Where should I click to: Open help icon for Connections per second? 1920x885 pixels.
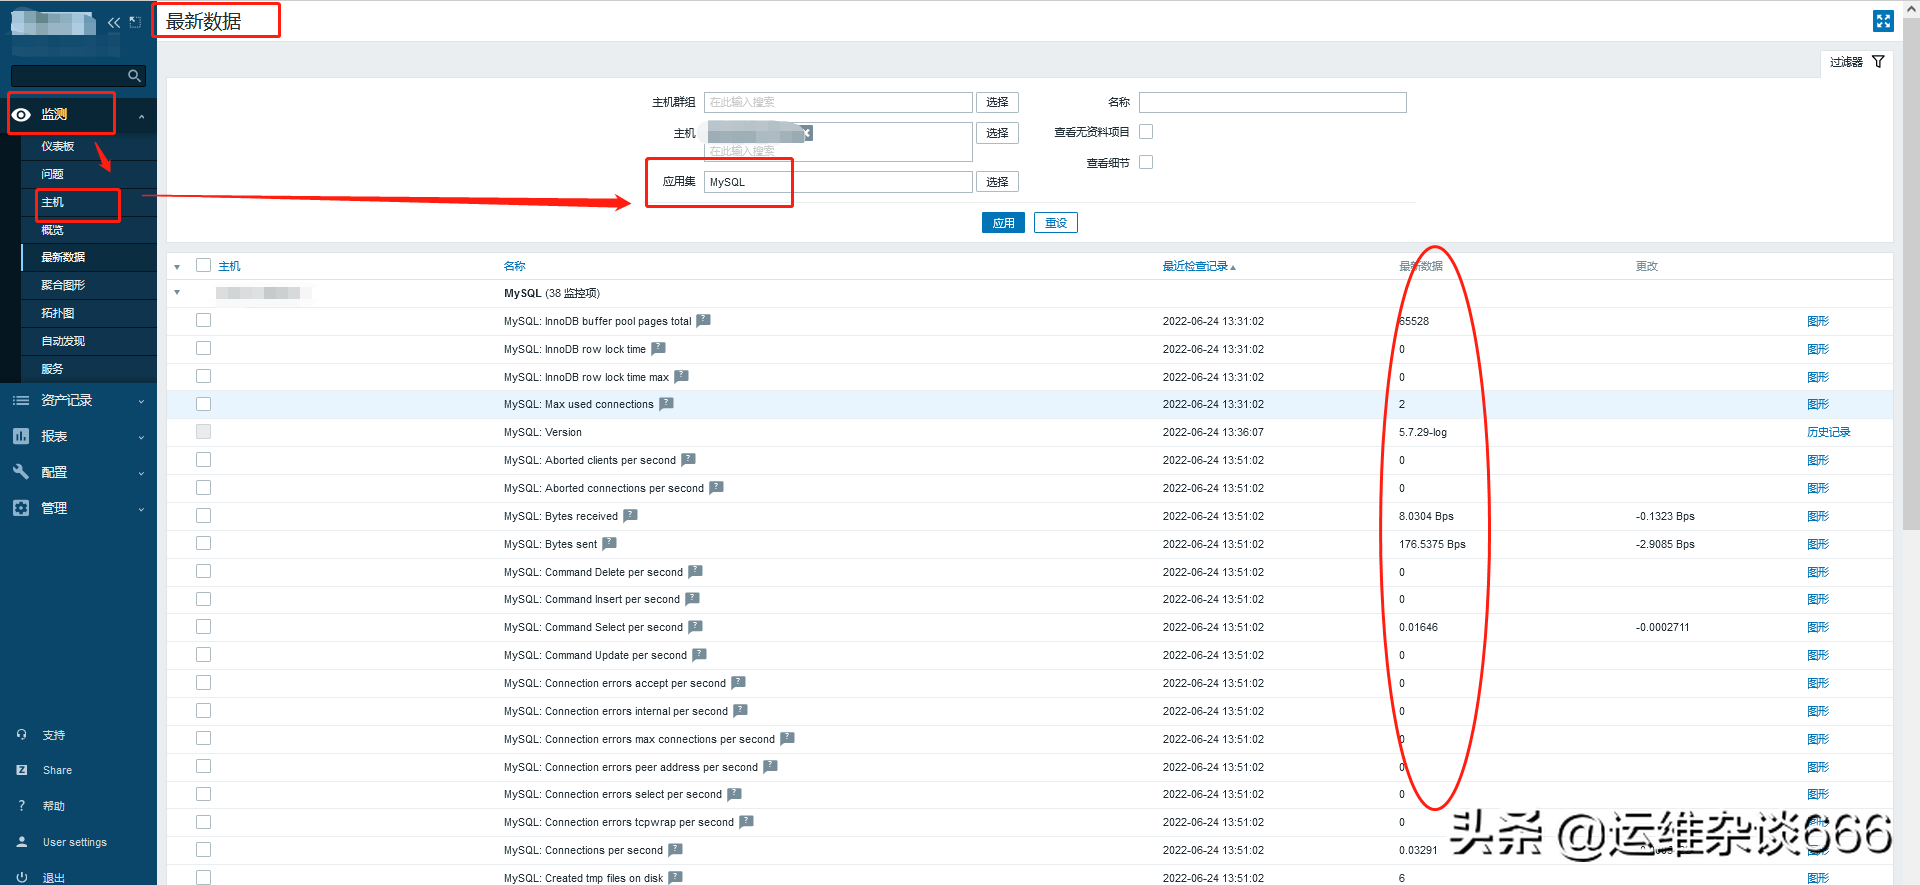pos(675,850)
